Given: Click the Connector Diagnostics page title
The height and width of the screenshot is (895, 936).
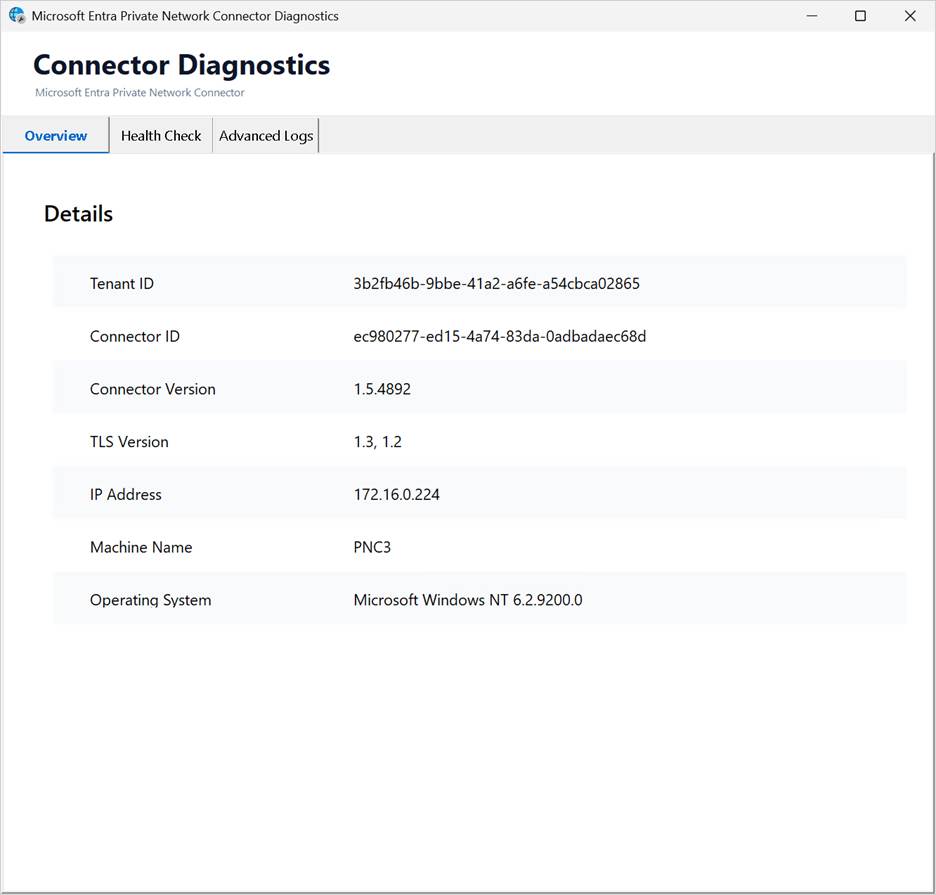Looking at the screenshot, I should click(x=181, y=66).
